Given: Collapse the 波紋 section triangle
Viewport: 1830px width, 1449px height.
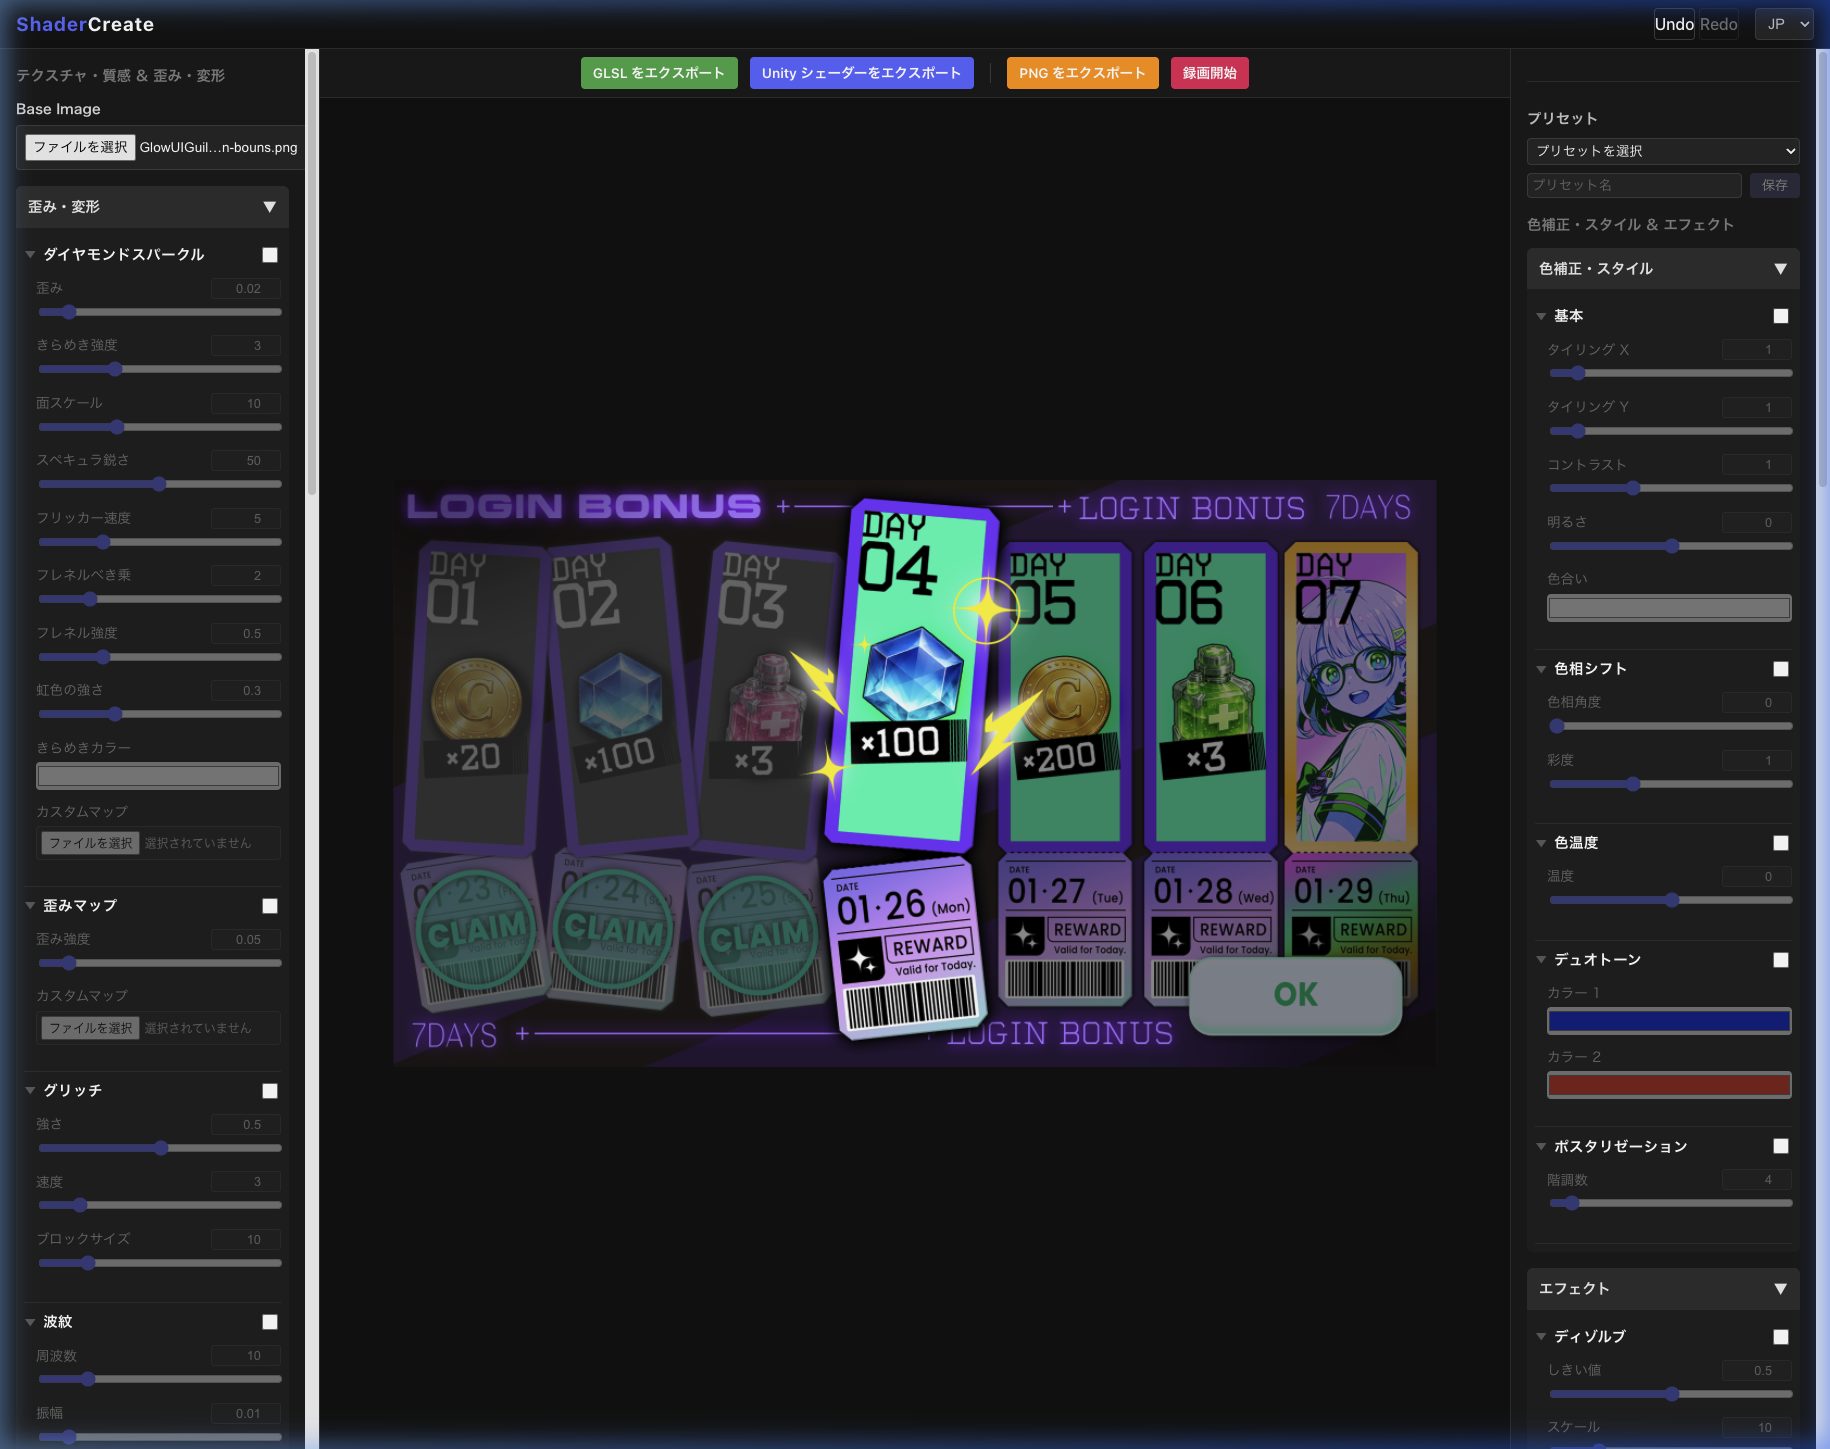Looking at the screenshot, I should [30, 1322].
